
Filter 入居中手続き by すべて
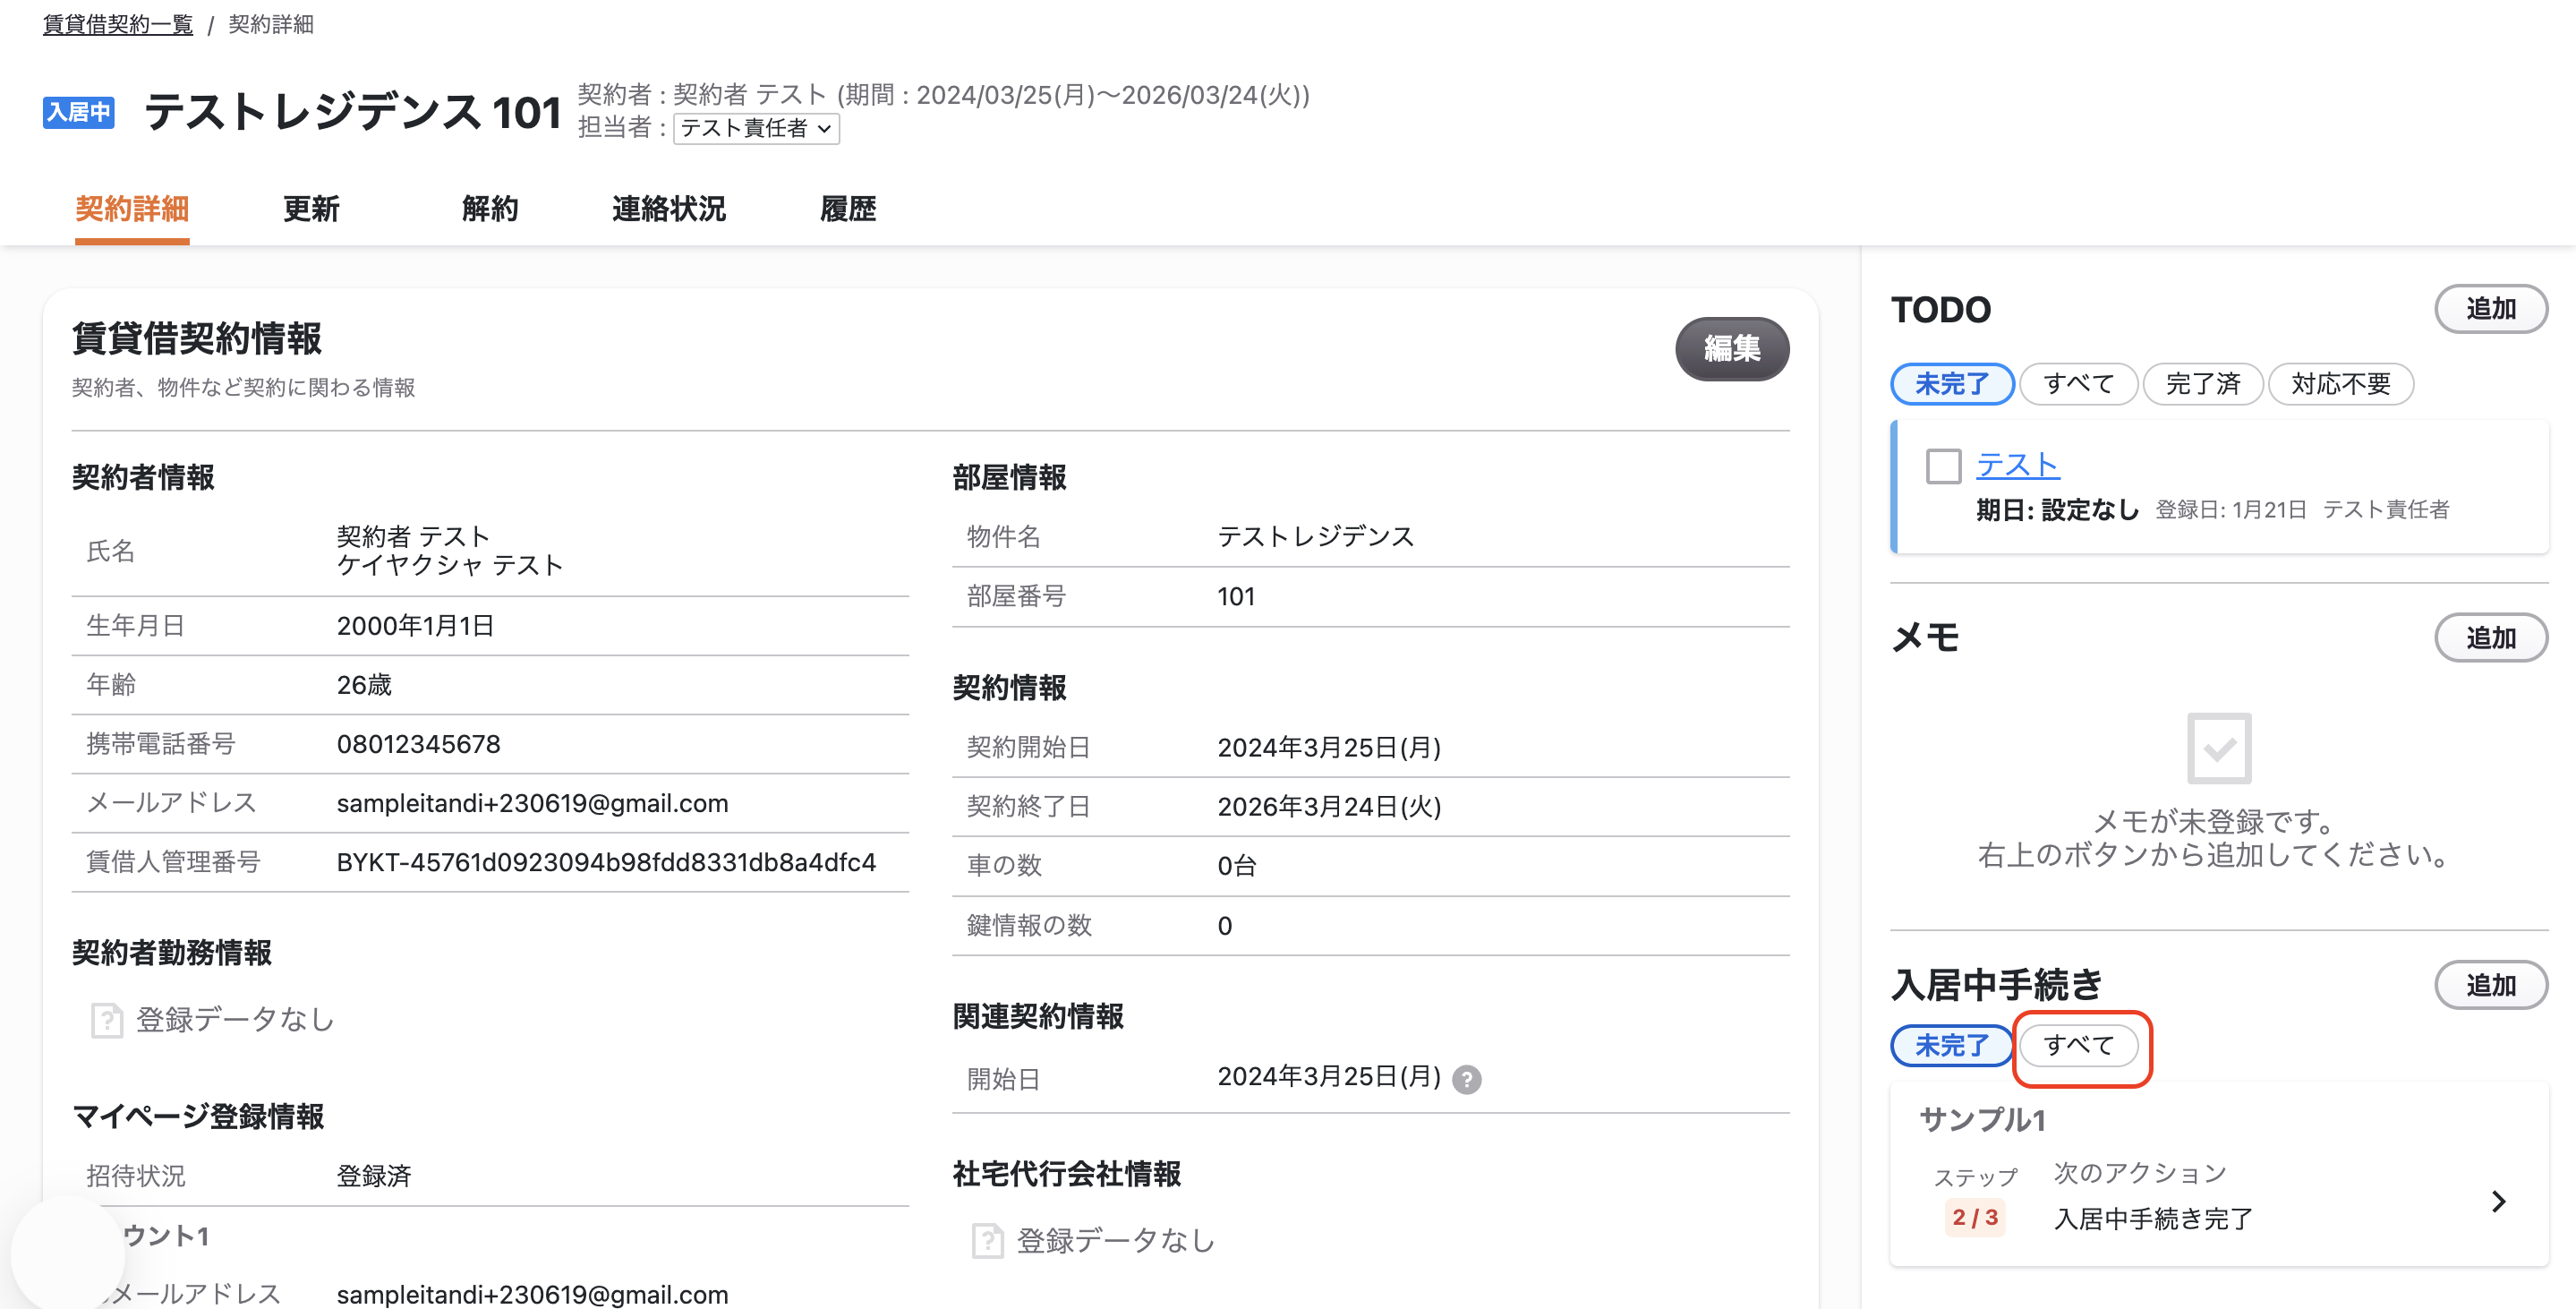[x=2078, y=1046]
